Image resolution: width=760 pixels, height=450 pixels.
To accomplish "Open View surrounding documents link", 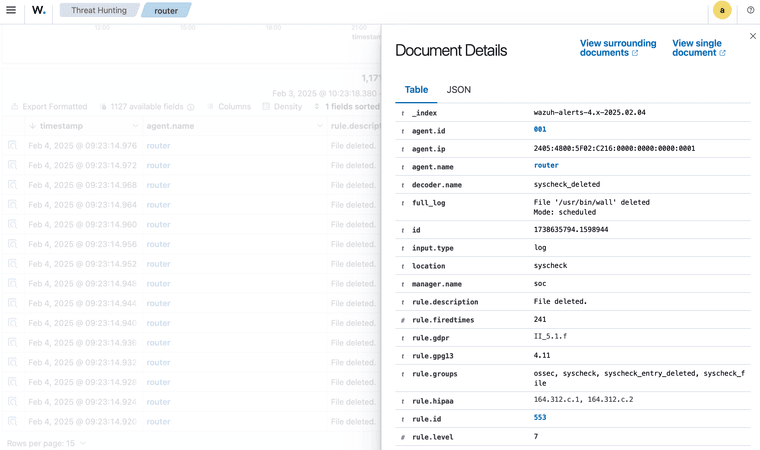I will [x=618, y=48].
